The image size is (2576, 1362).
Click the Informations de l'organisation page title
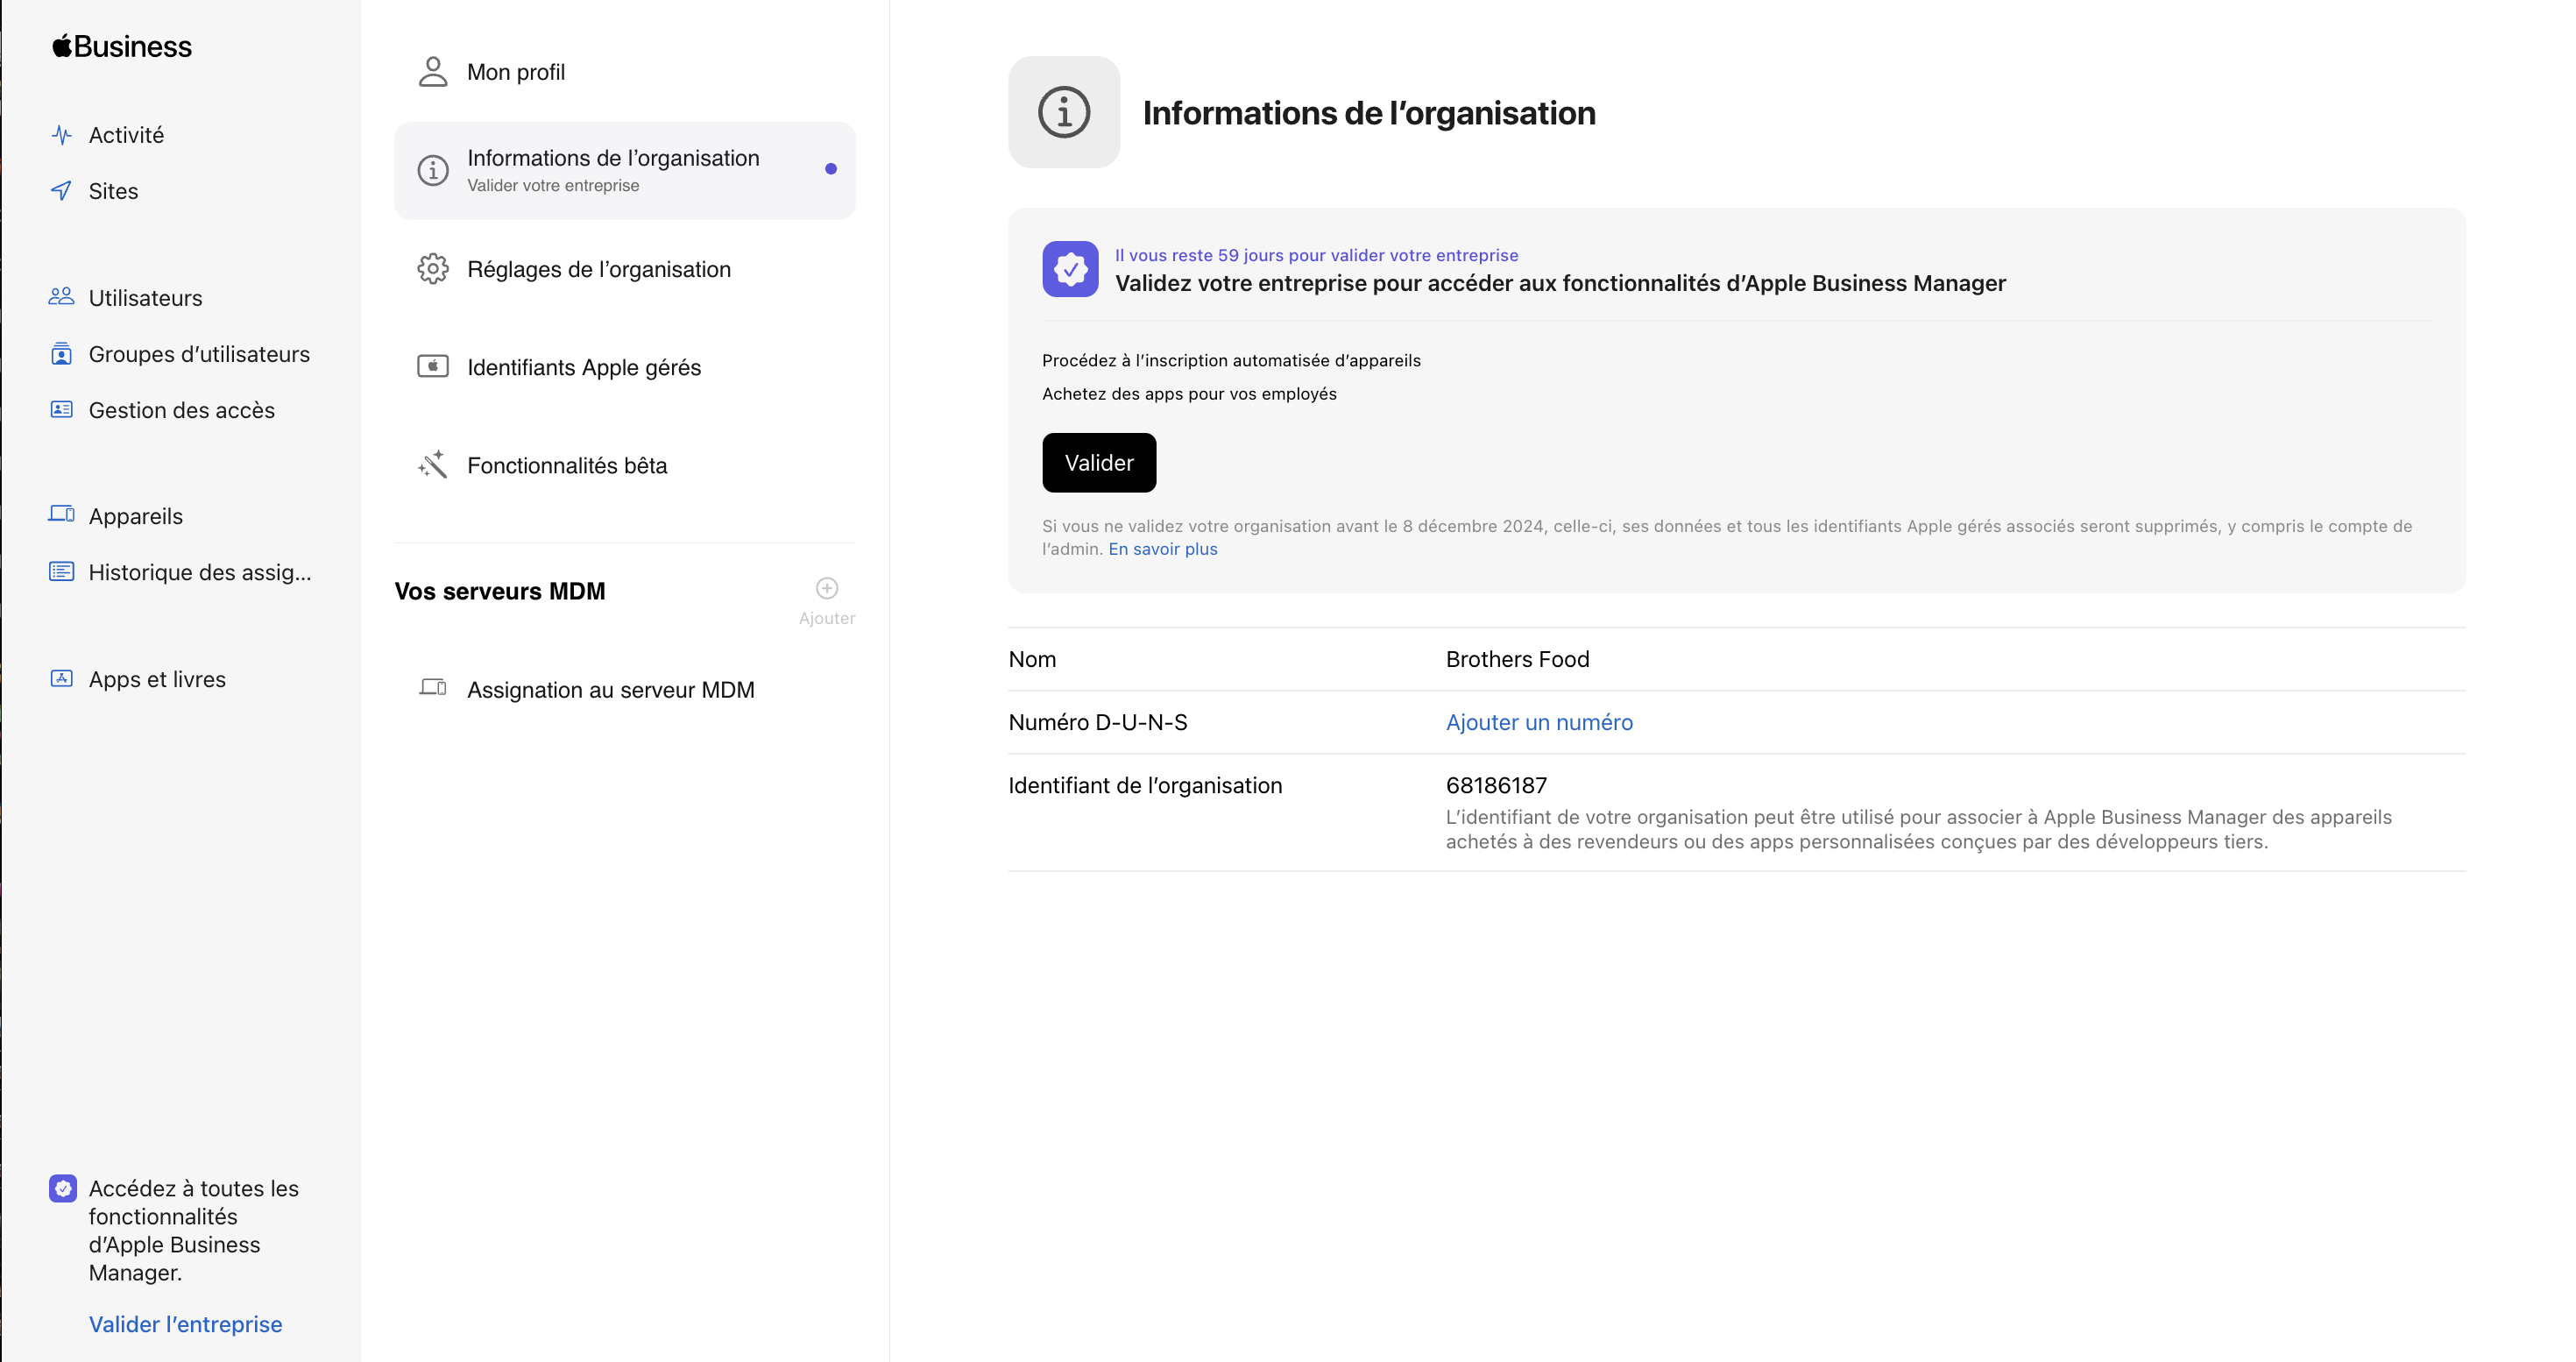click(1369, 113)
